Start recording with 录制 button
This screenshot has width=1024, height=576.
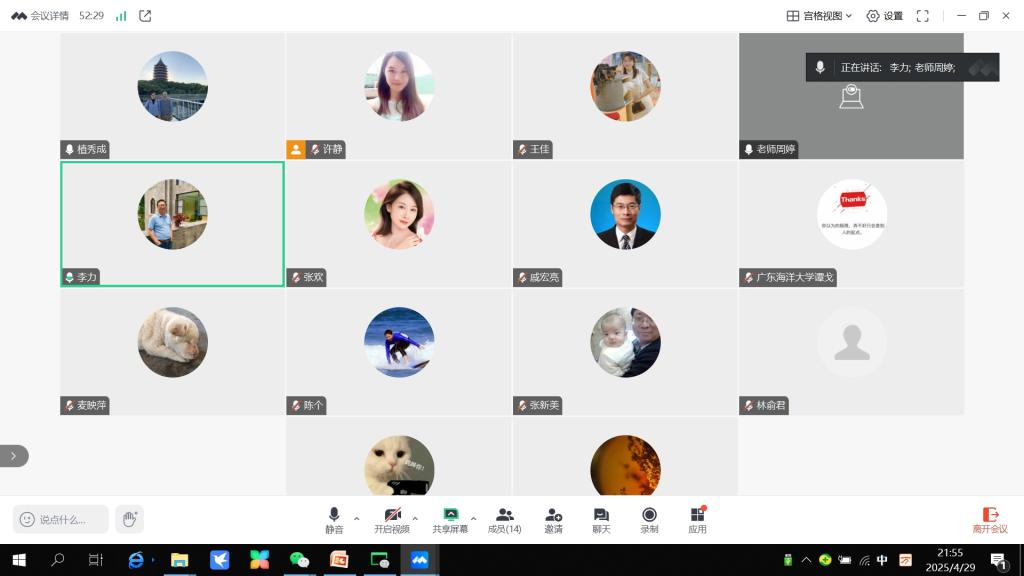(649, 519)
